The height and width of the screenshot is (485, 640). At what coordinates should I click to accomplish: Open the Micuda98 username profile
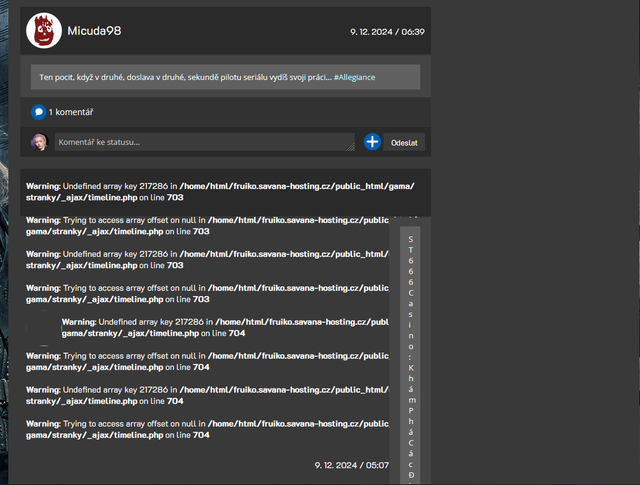(x=94, y=31)
